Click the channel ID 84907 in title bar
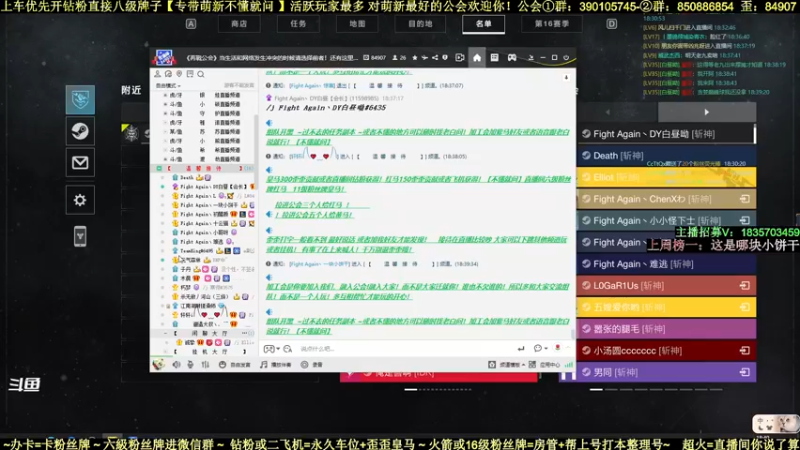The width and height of the screenshot is (800, 450). tap(375, 58)
